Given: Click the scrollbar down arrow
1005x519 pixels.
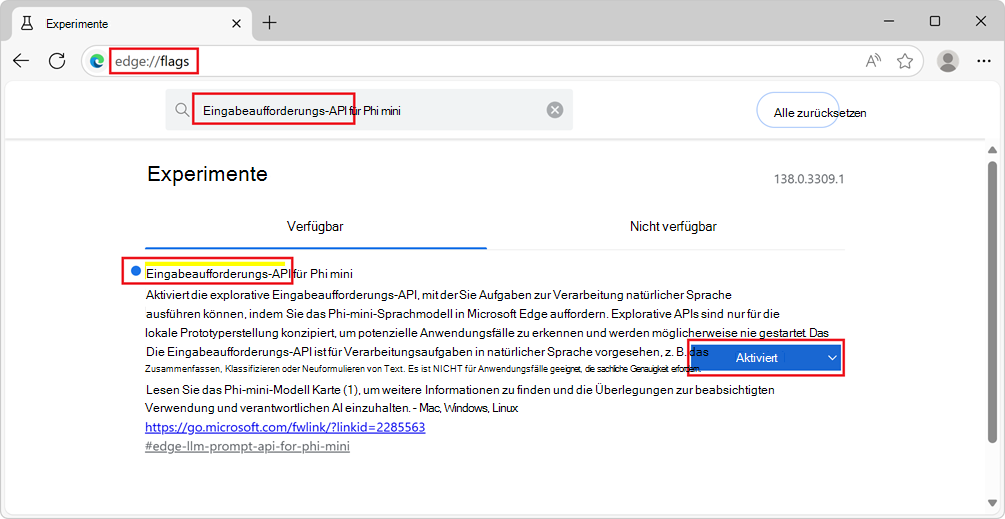Looking at the screenshot, I should [992, 502].
